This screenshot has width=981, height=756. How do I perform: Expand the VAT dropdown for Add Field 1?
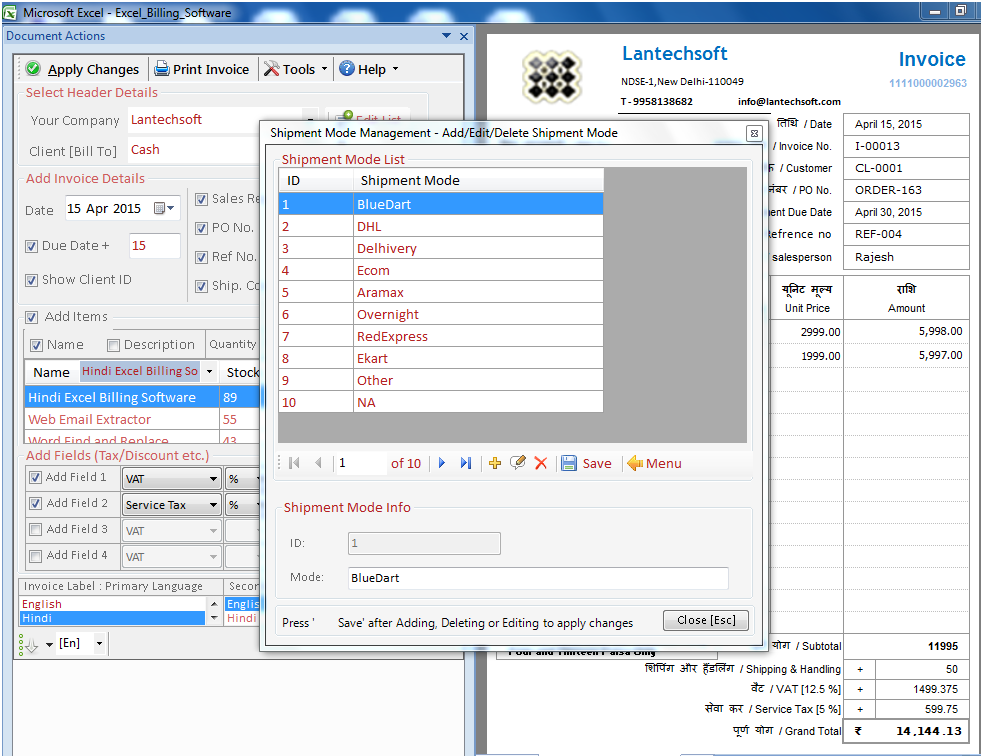pos(213,479)
